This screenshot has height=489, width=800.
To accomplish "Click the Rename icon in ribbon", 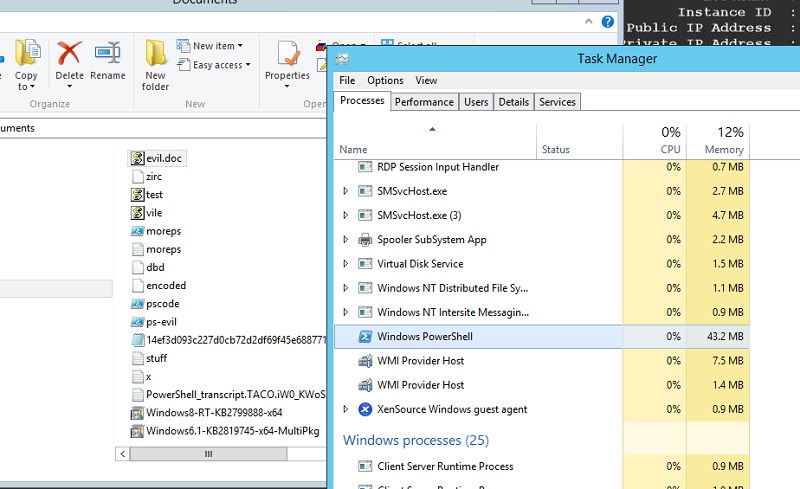I will pyautogui.click(x=107, y=54).
